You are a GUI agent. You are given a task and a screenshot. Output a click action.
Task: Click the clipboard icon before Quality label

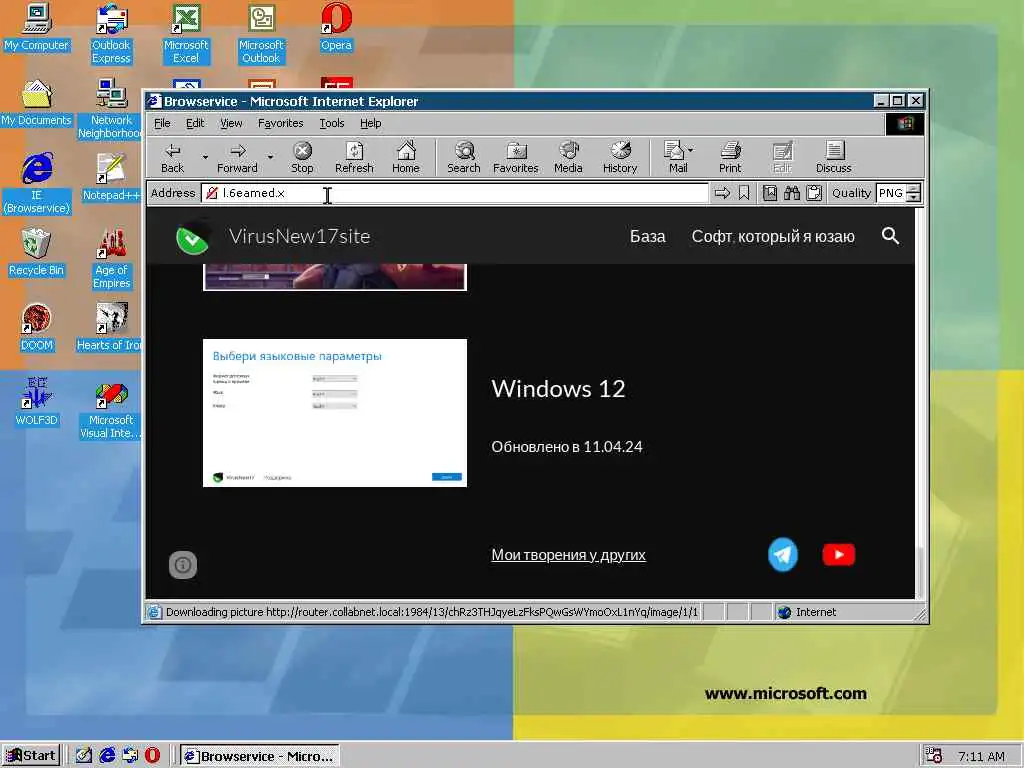814,193
